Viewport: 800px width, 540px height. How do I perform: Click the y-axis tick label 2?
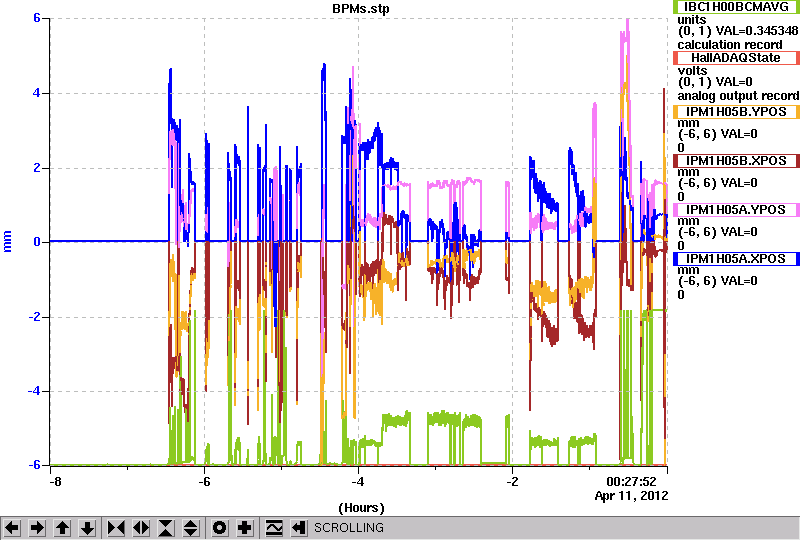coord(37,168)
